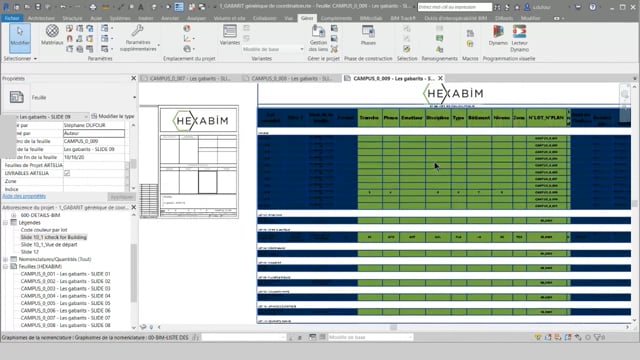
Task: Open the Gérer ribbon tab
Action: [307, 18]
